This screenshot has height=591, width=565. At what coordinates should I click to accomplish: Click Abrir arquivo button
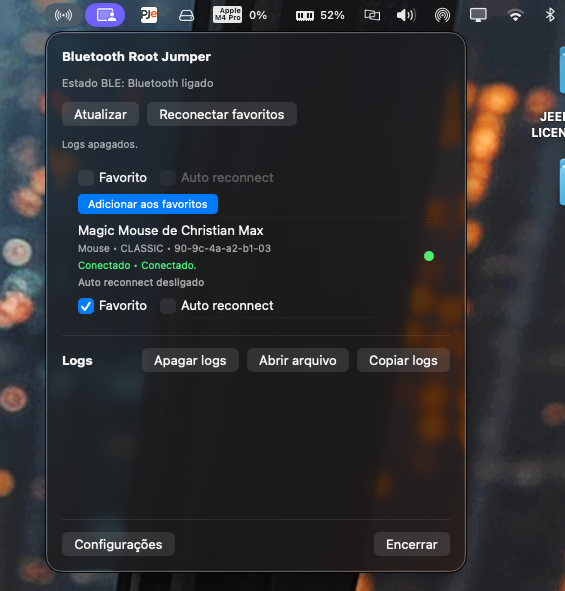click(297, 360)
